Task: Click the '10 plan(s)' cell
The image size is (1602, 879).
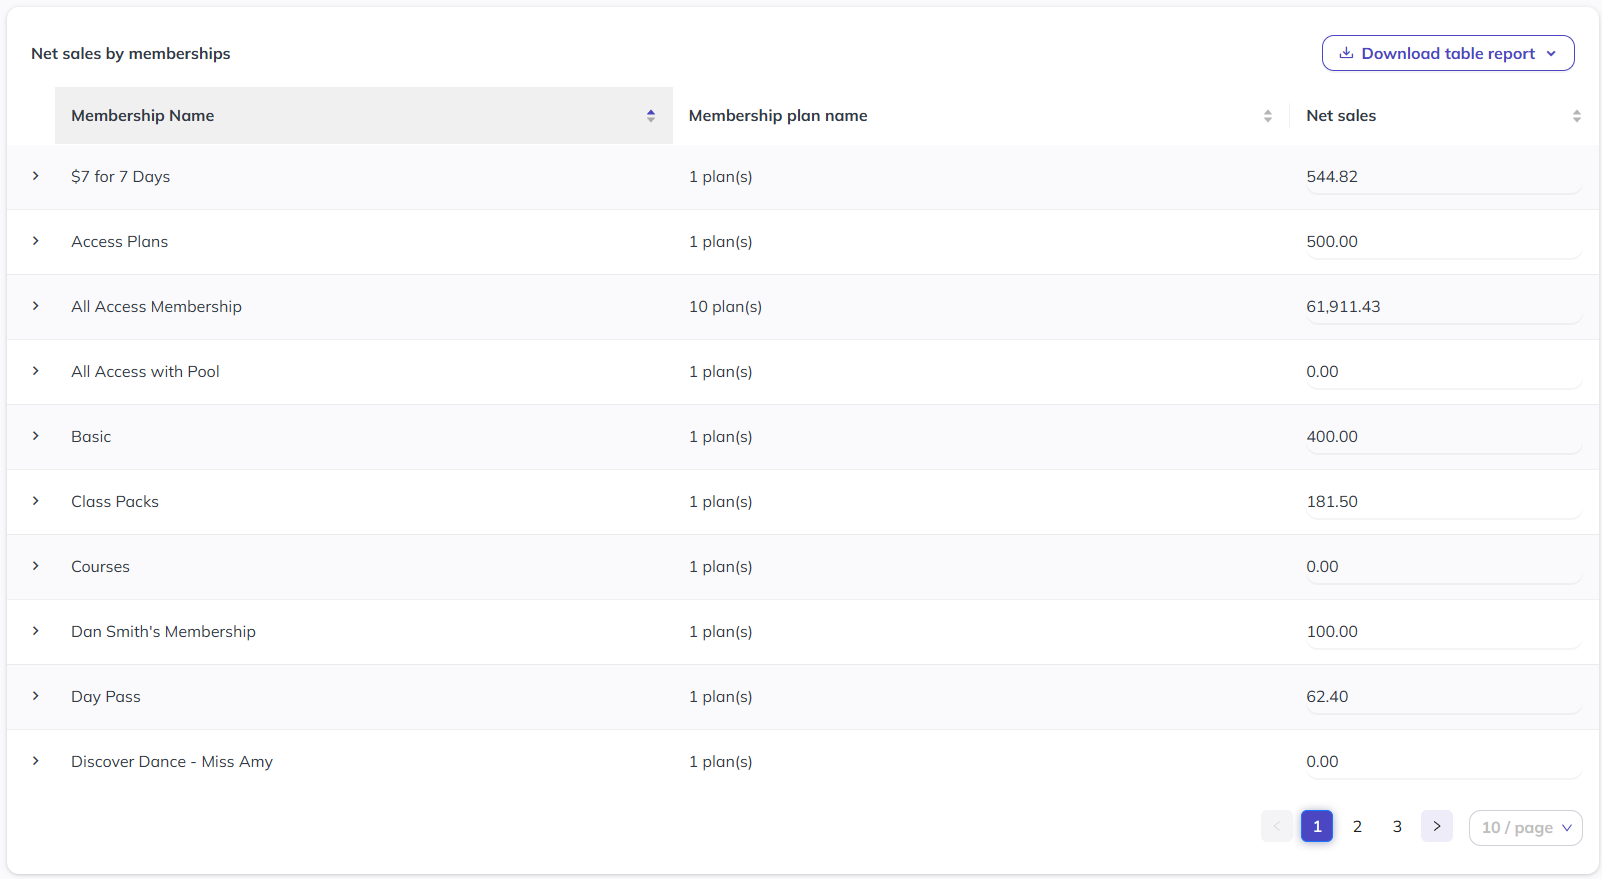Action: 725,306
